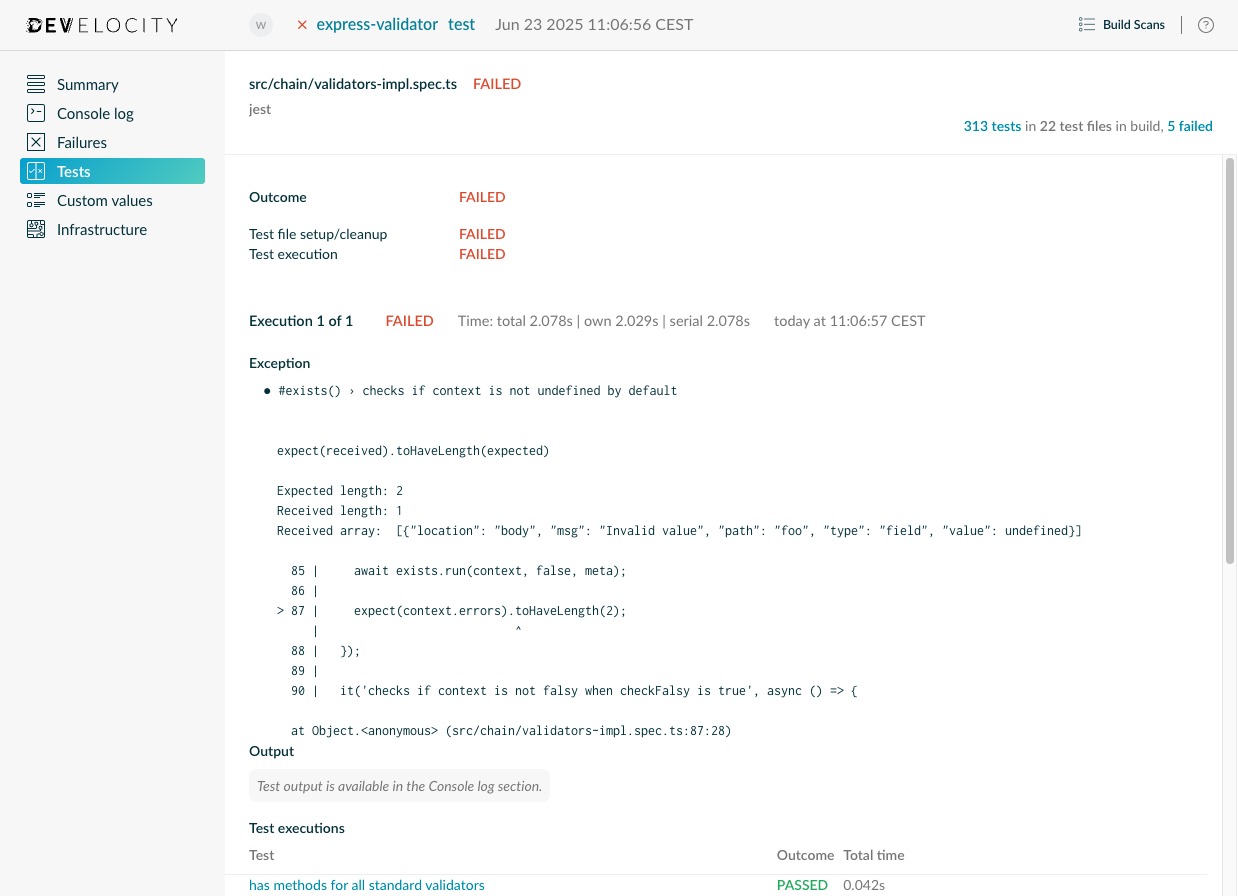Click the "test" task link in the header

coord(461,24)
